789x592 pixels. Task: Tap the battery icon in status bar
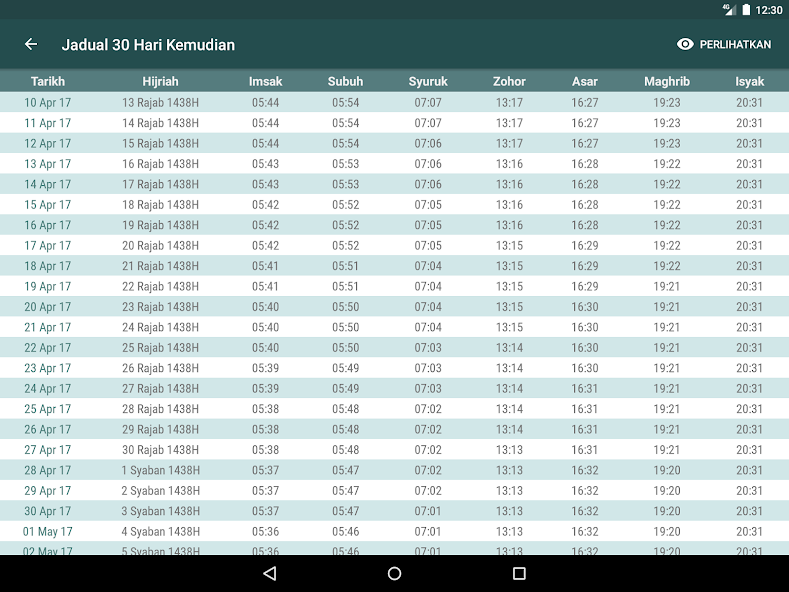click(744, 9)
